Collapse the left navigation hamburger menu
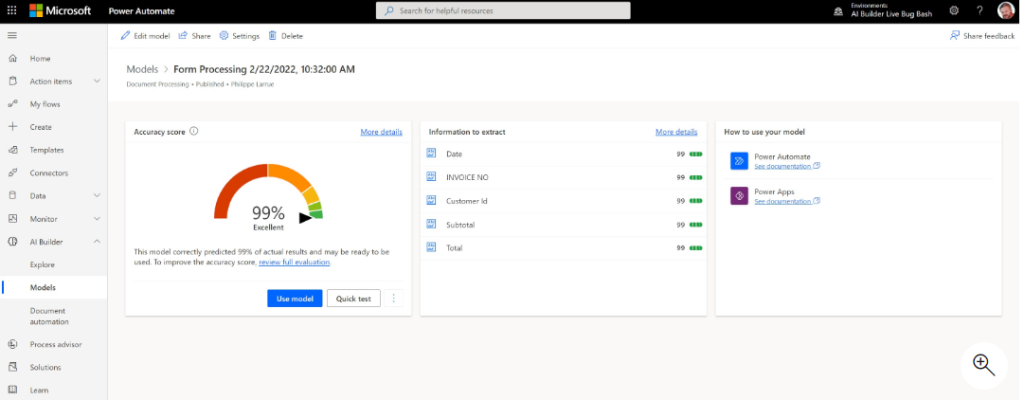Screen dimensions: 1024x400 click(x=12, y=36)
